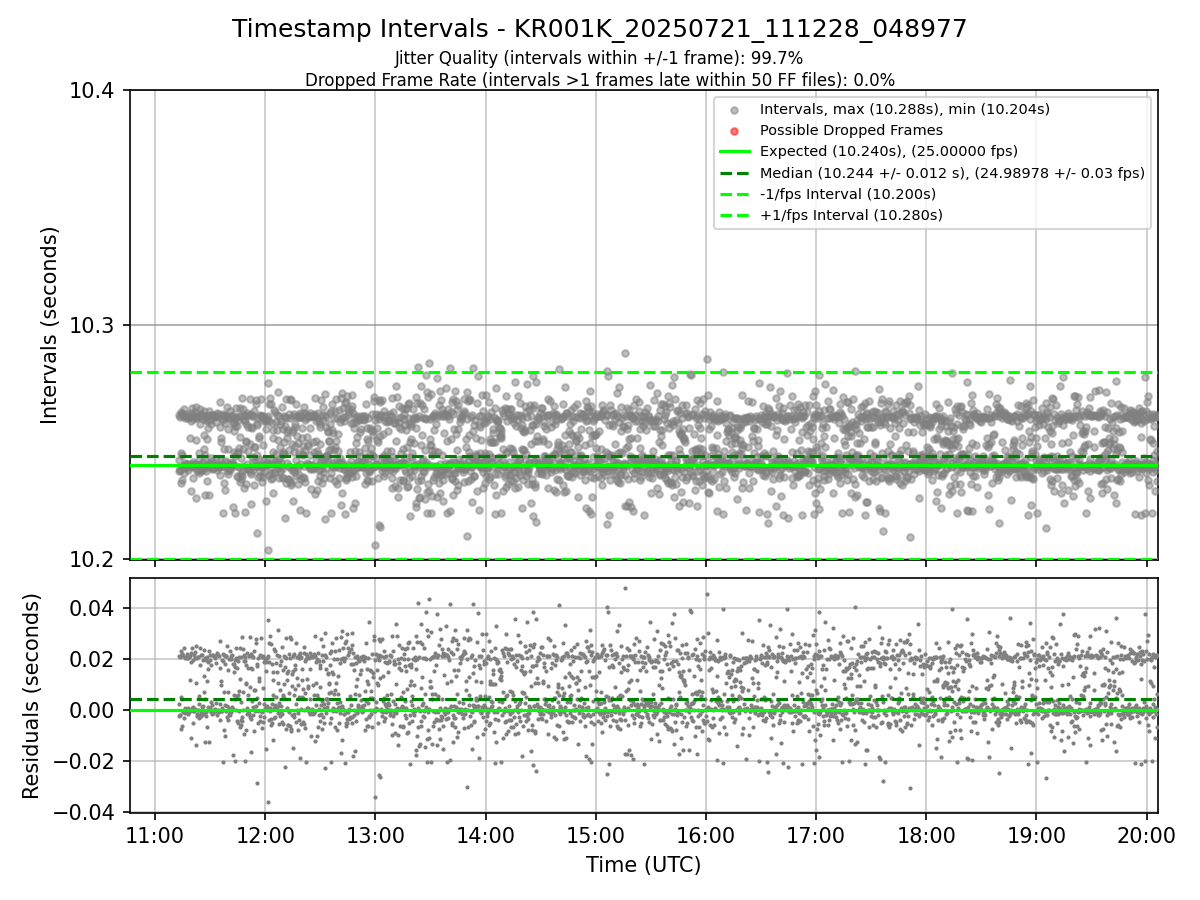
Task: Click the 'Possible Dropped Frames' legend entry
Action: (x=851, y=130)
